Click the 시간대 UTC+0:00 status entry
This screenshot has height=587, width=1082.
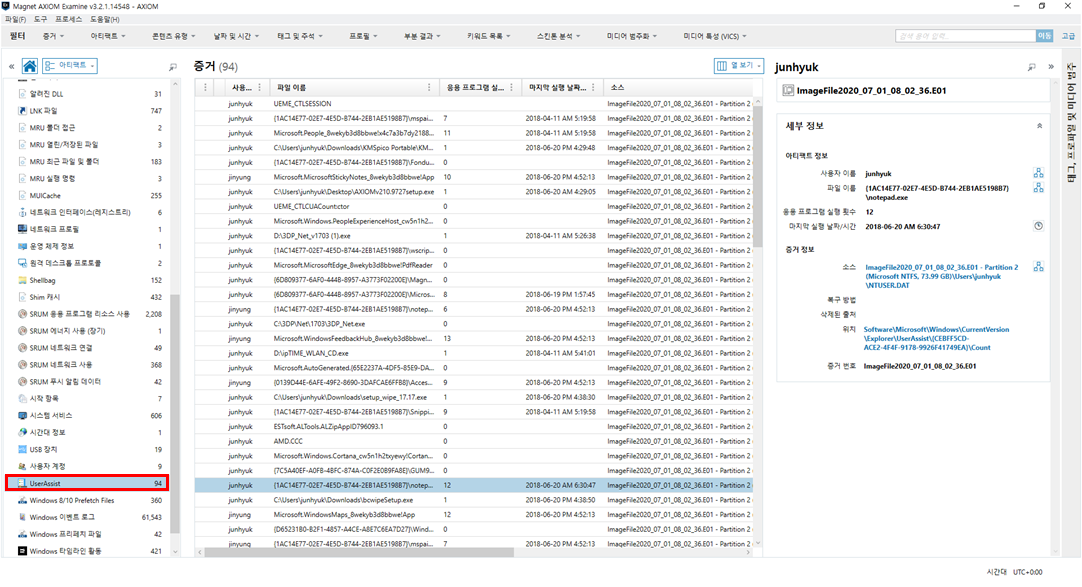coord(1014,572)
